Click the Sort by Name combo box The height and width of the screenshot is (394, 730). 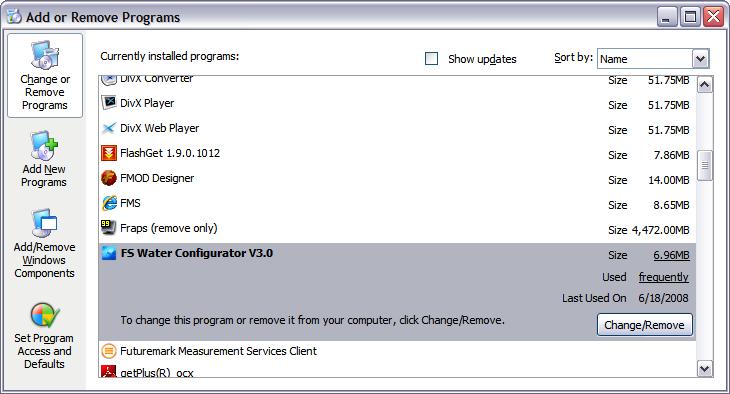(653, 59)
